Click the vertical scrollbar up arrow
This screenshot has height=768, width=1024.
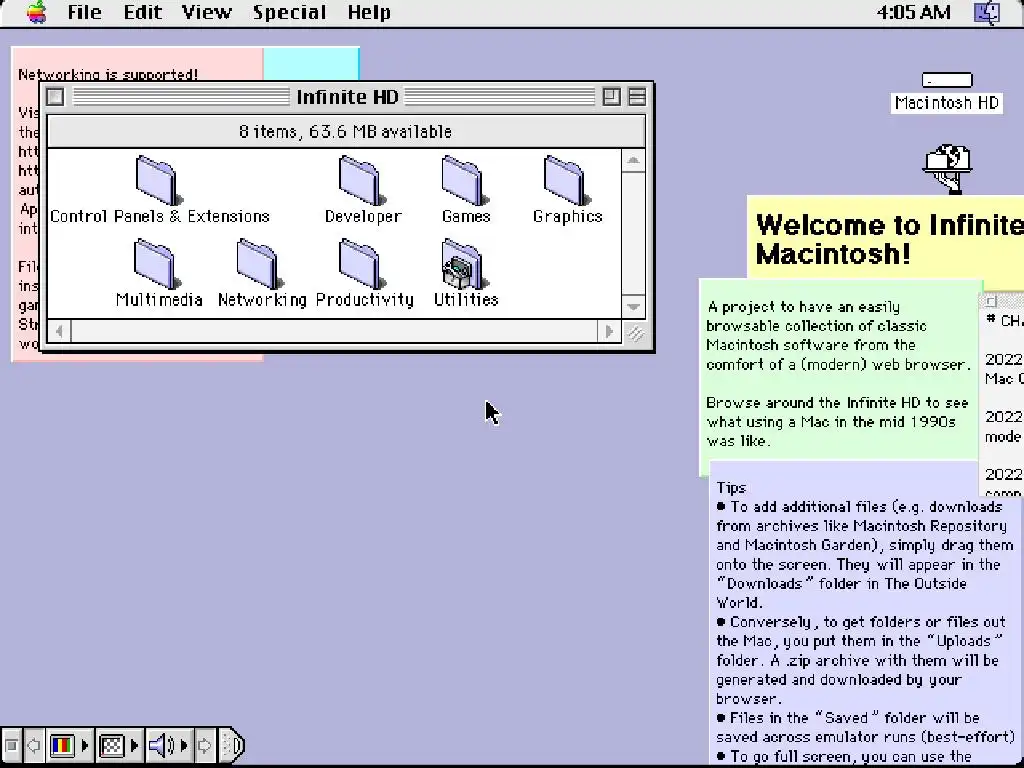coord(633,160)
